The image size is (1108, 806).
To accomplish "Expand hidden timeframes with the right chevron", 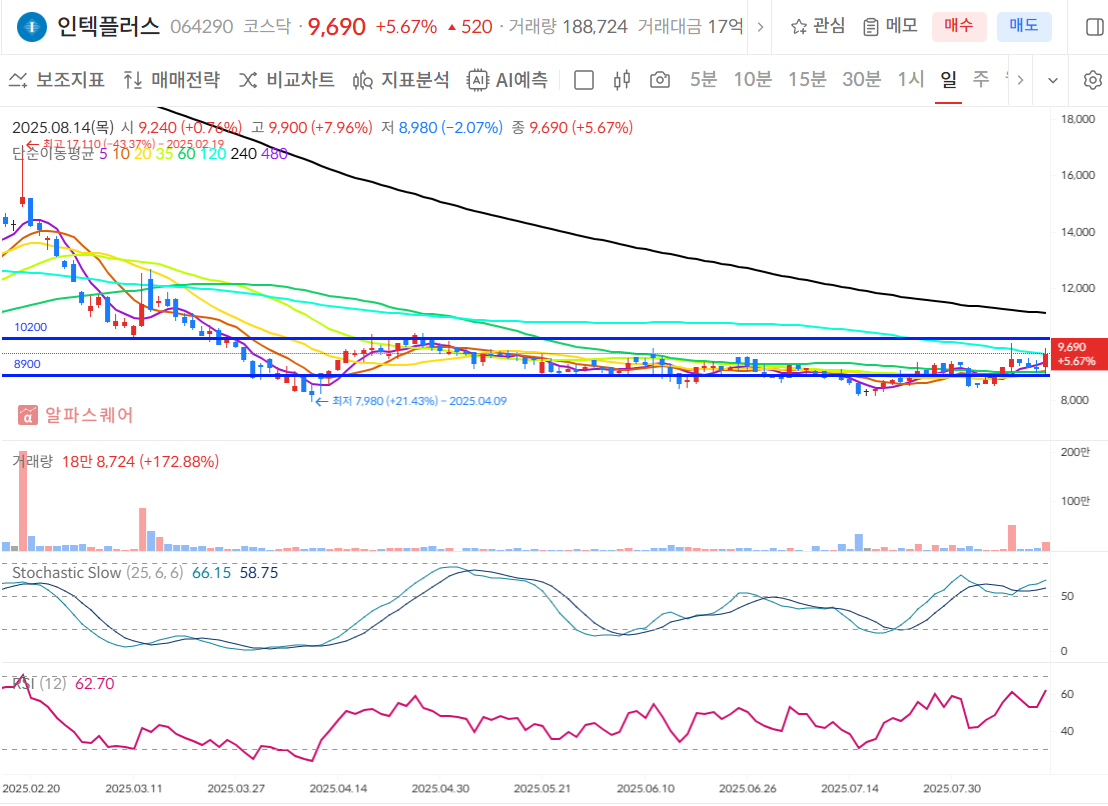I will click(1019, 80).
